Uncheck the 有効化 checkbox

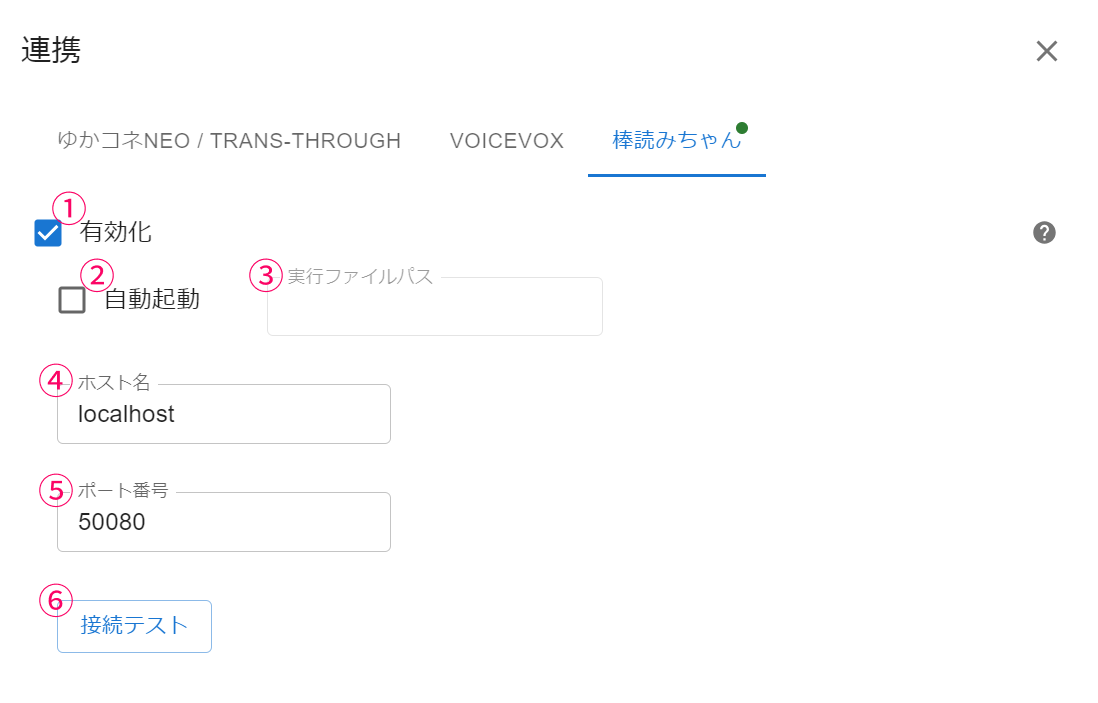click(x=48, y=233)
